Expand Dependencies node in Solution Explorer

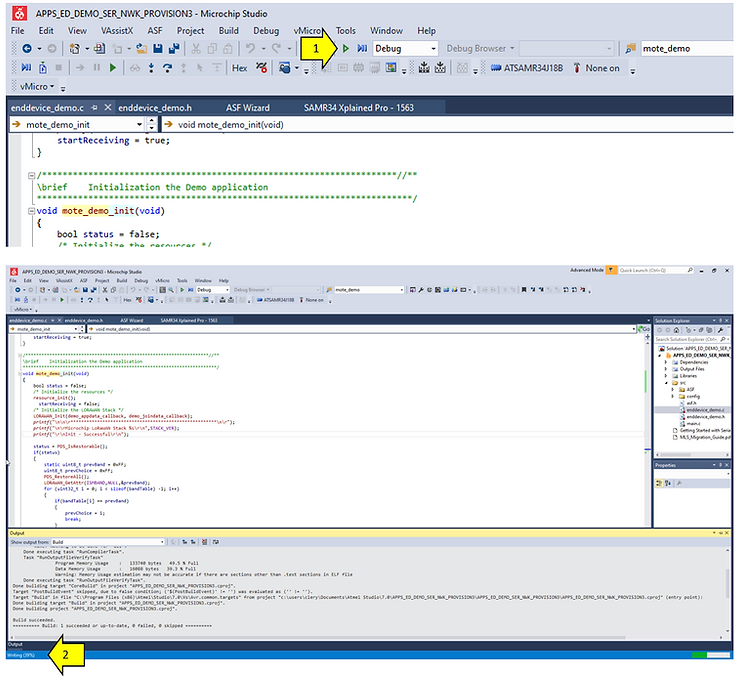tap(666, 362)
